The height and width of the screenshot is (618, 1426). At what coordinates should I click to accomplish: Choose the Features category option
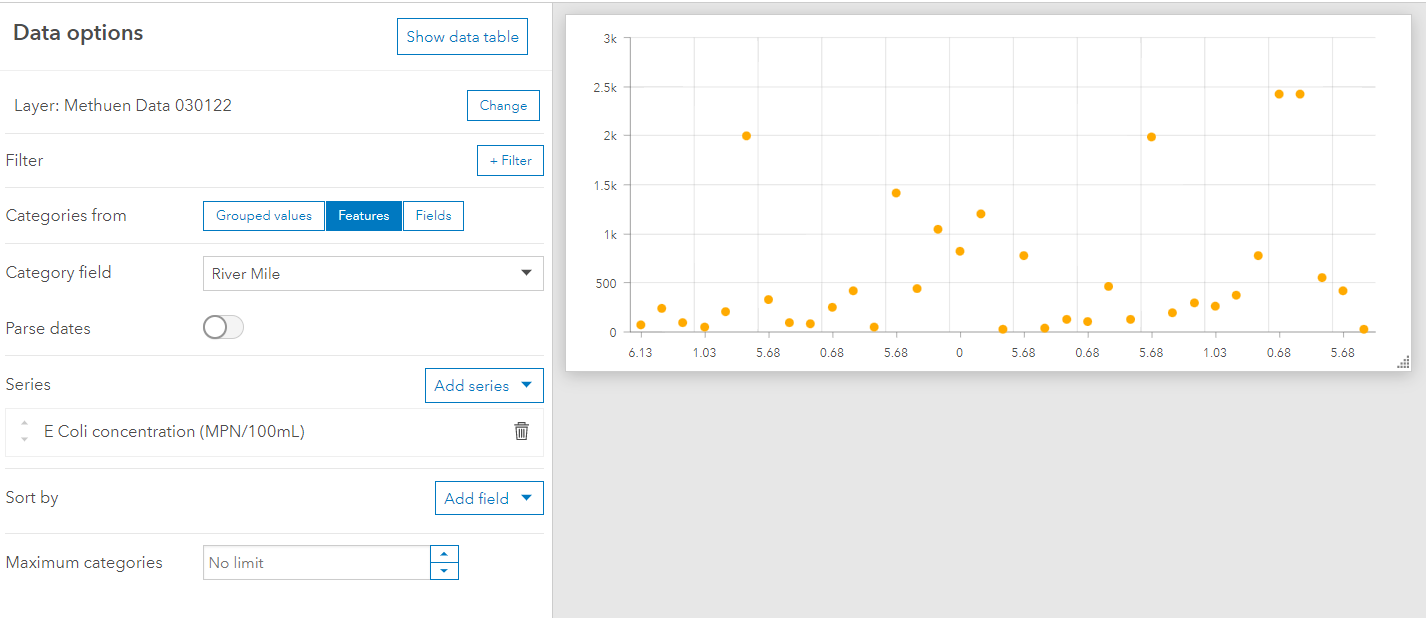click(364, 216)
